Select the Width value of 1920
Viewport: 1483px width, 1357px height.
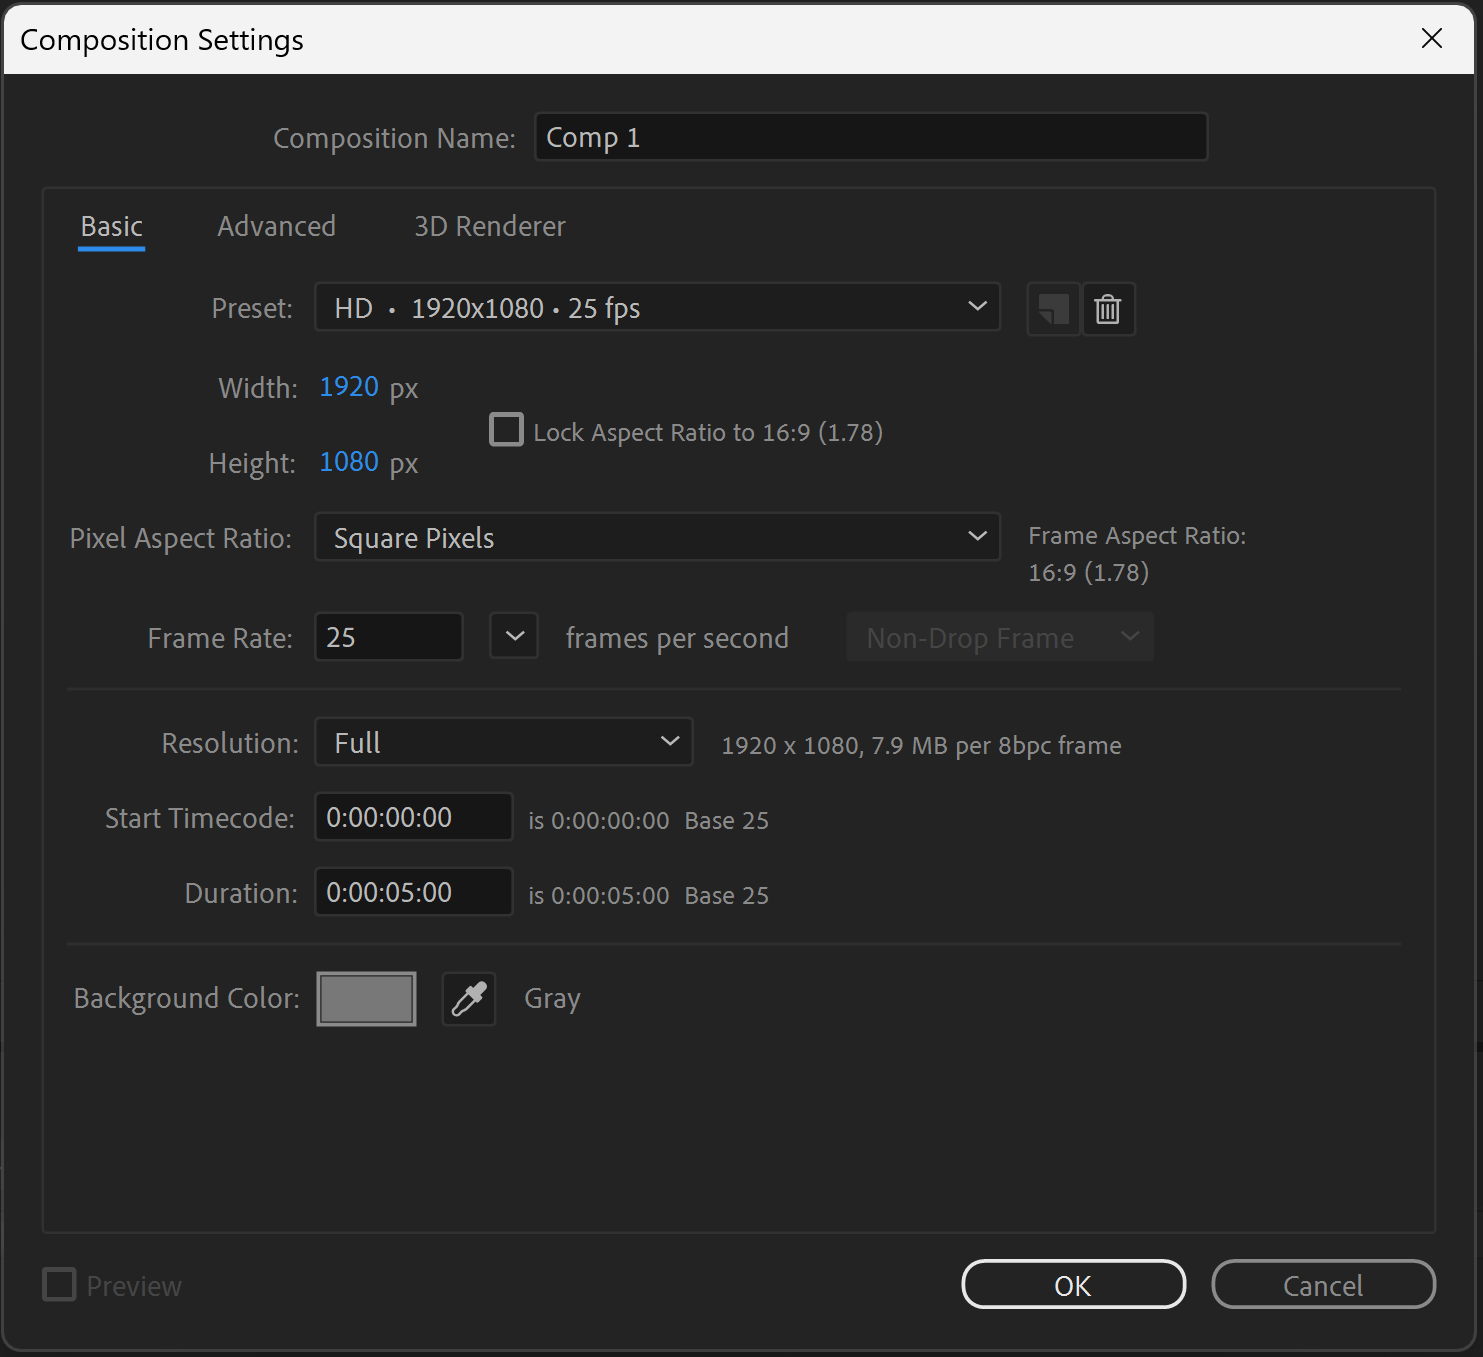pos(348,387)
